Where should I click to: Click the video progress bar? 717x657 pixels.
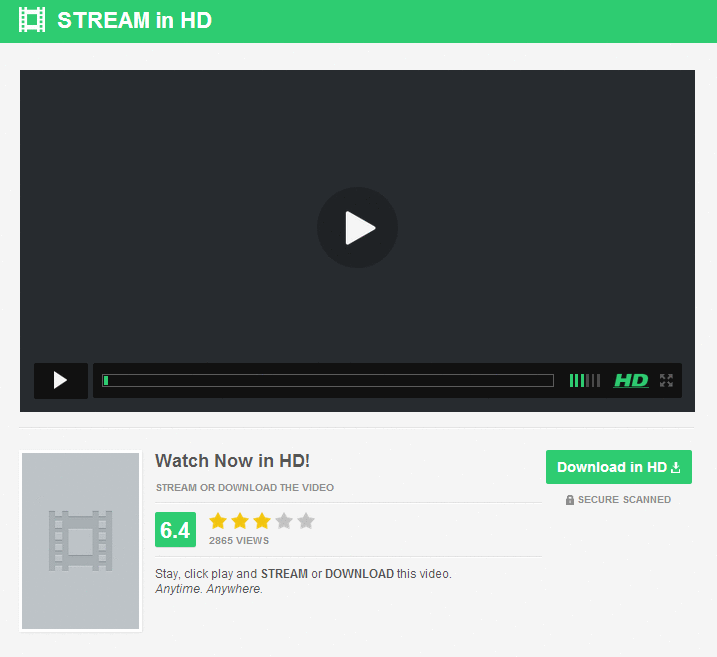[328, 380]
